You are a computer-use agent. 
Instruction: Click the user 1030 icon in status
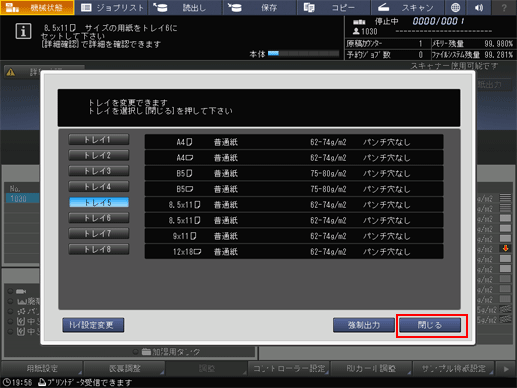point(356,31)
